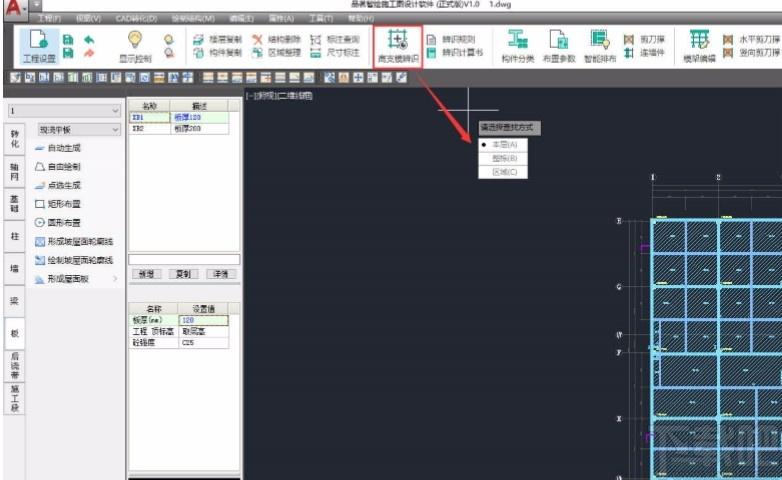
Task: Click the 智能排布 smart layout icon
Action: (x=599, y=39)
